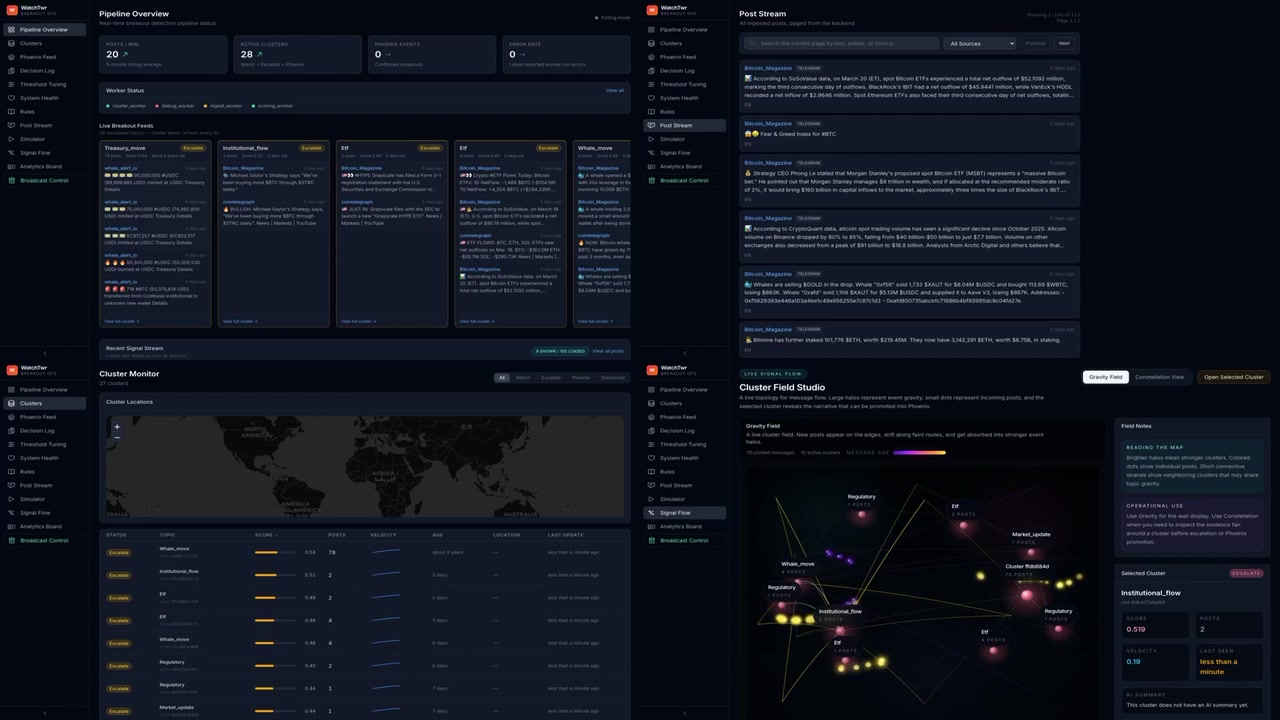1280x720 pixels.
Task: Open Decision Log in Cluster Monitor window sidebar
Action: (x=43, y=431)
